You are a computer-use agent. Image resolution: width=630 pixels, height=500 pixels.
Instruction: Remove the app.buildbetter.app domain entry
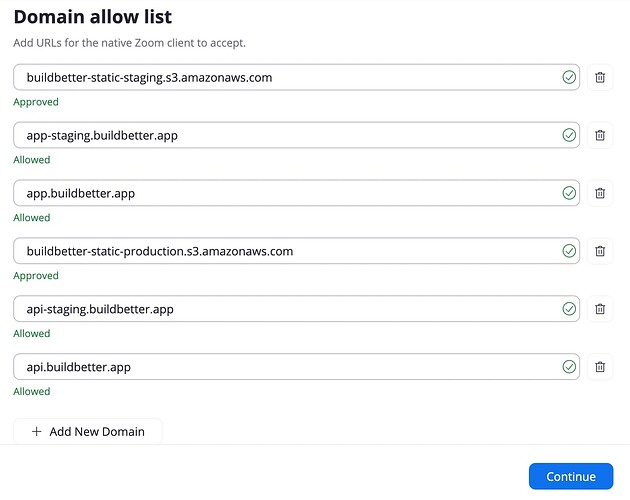[600, 193]
